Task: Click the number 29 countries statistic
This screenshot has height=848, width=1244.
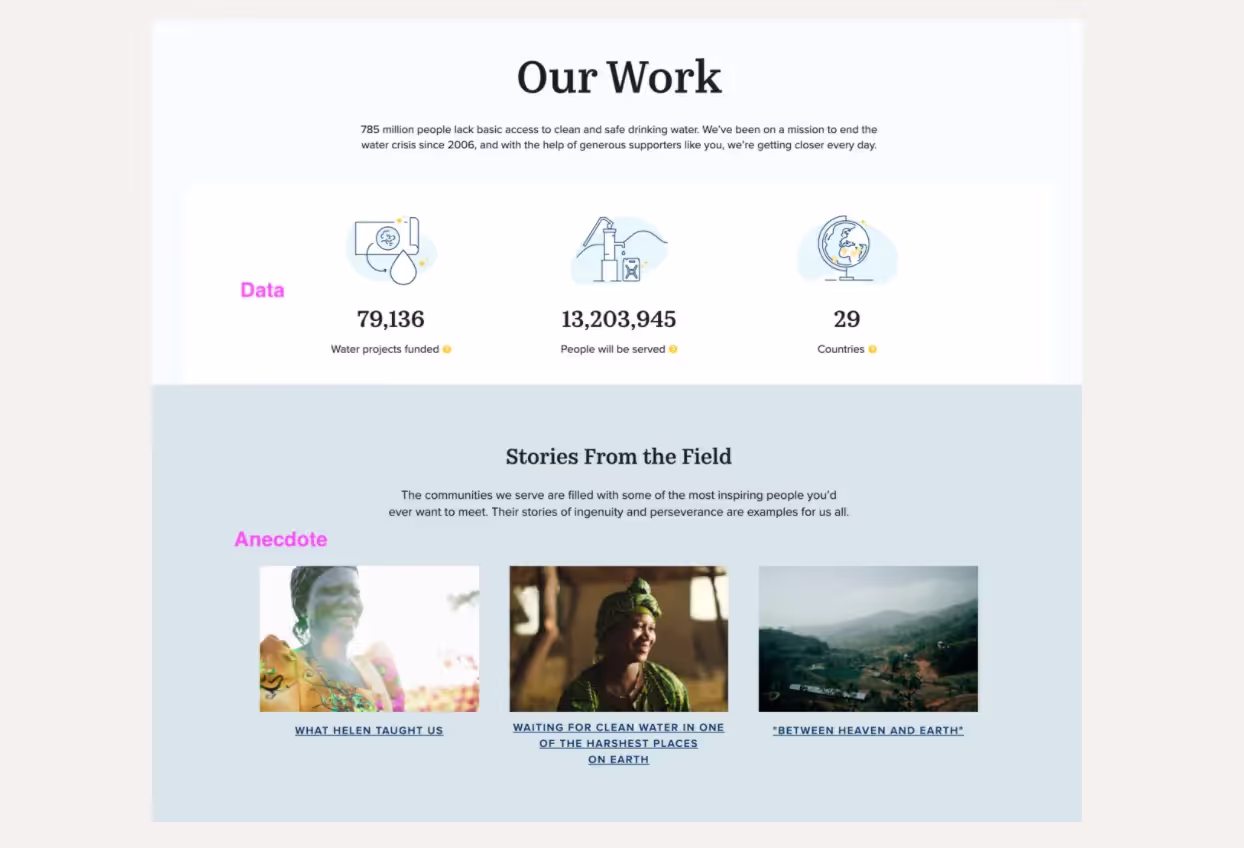Action: tap(846, 319)
